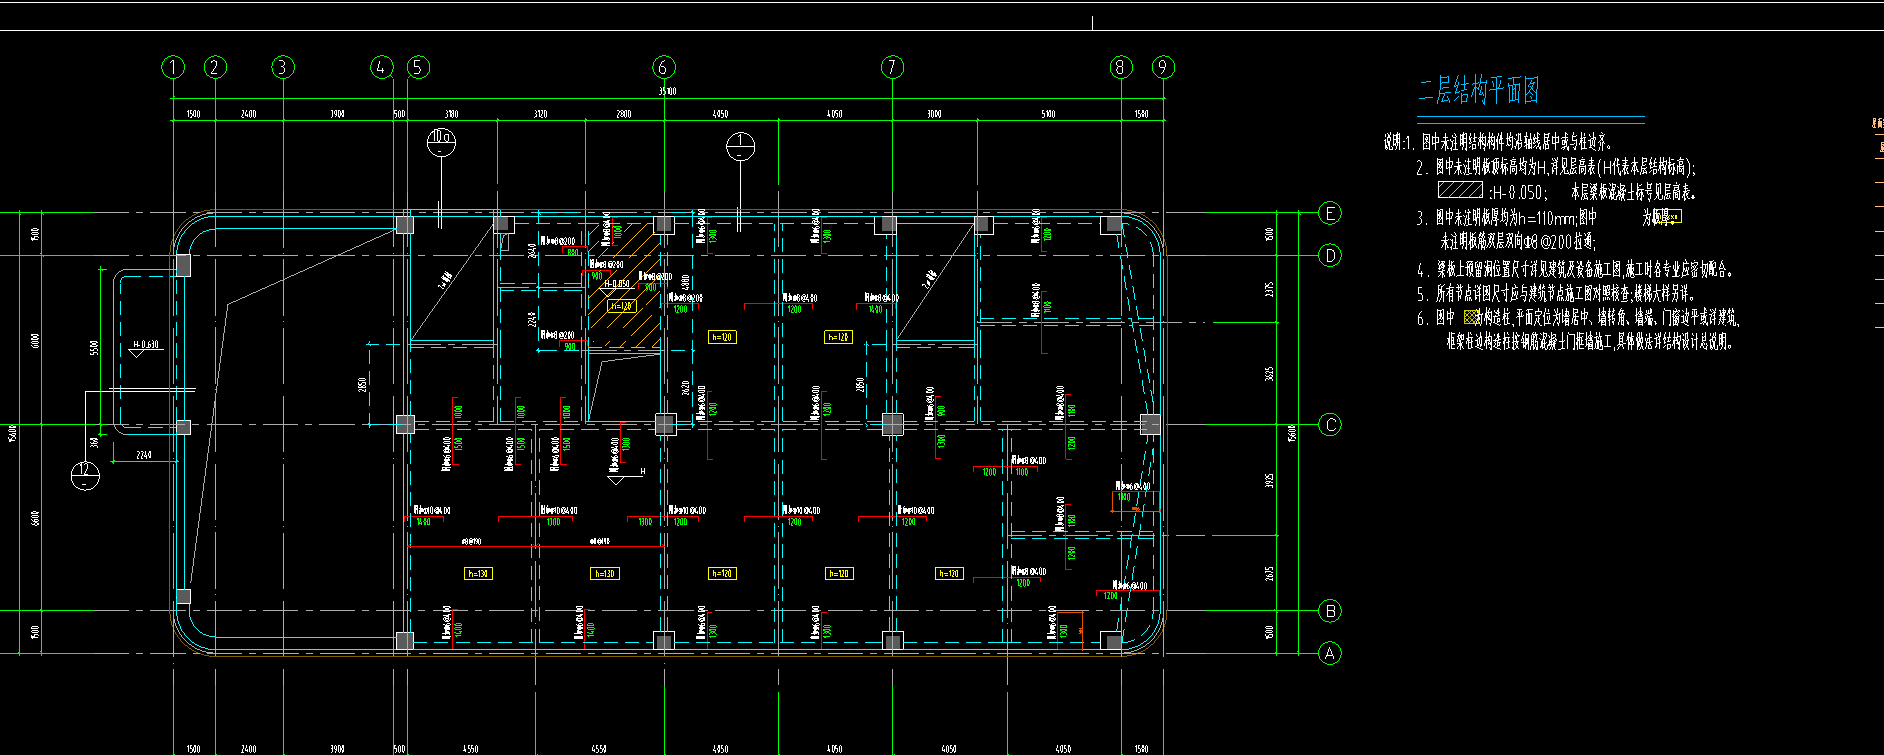Select the axis bubble numbered 3
This screenshot has height=755, width=1884.
click(x=283, y=67)
